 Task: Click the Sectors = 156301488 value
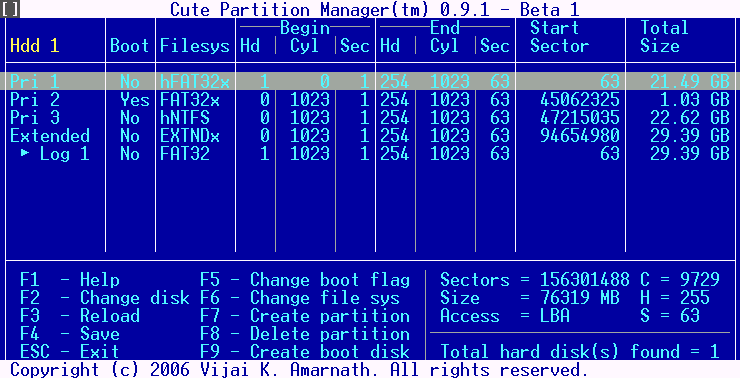click(x=535, y=280)
